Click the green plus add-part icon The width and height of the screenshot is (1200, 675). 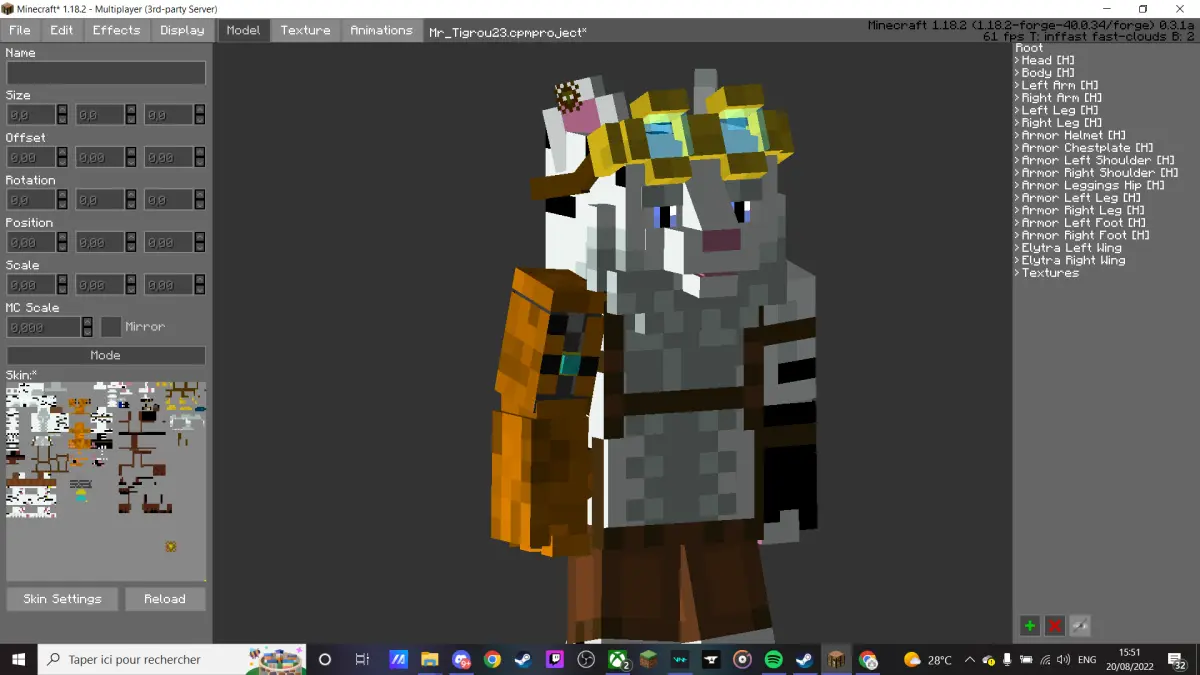point(1029,626)
